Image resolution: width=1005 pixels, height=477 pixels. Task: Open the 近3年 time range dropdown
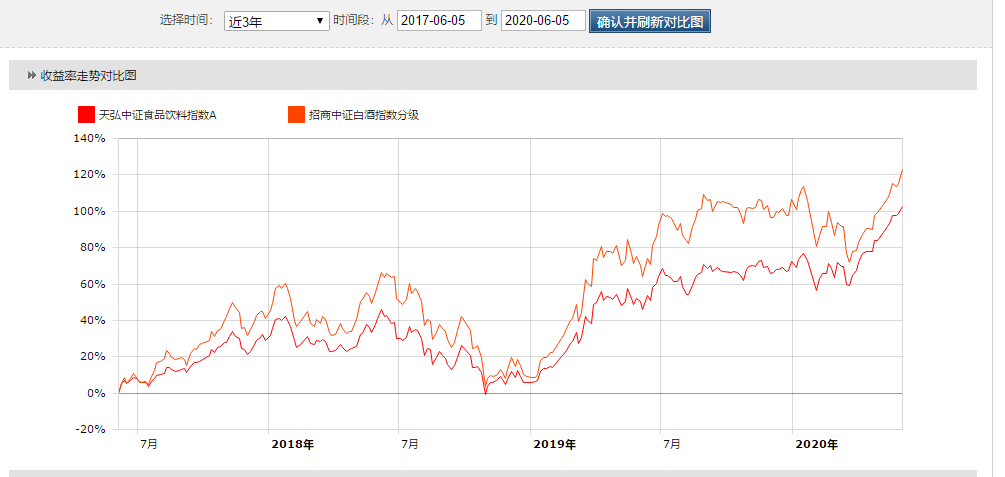click(277, 22)
